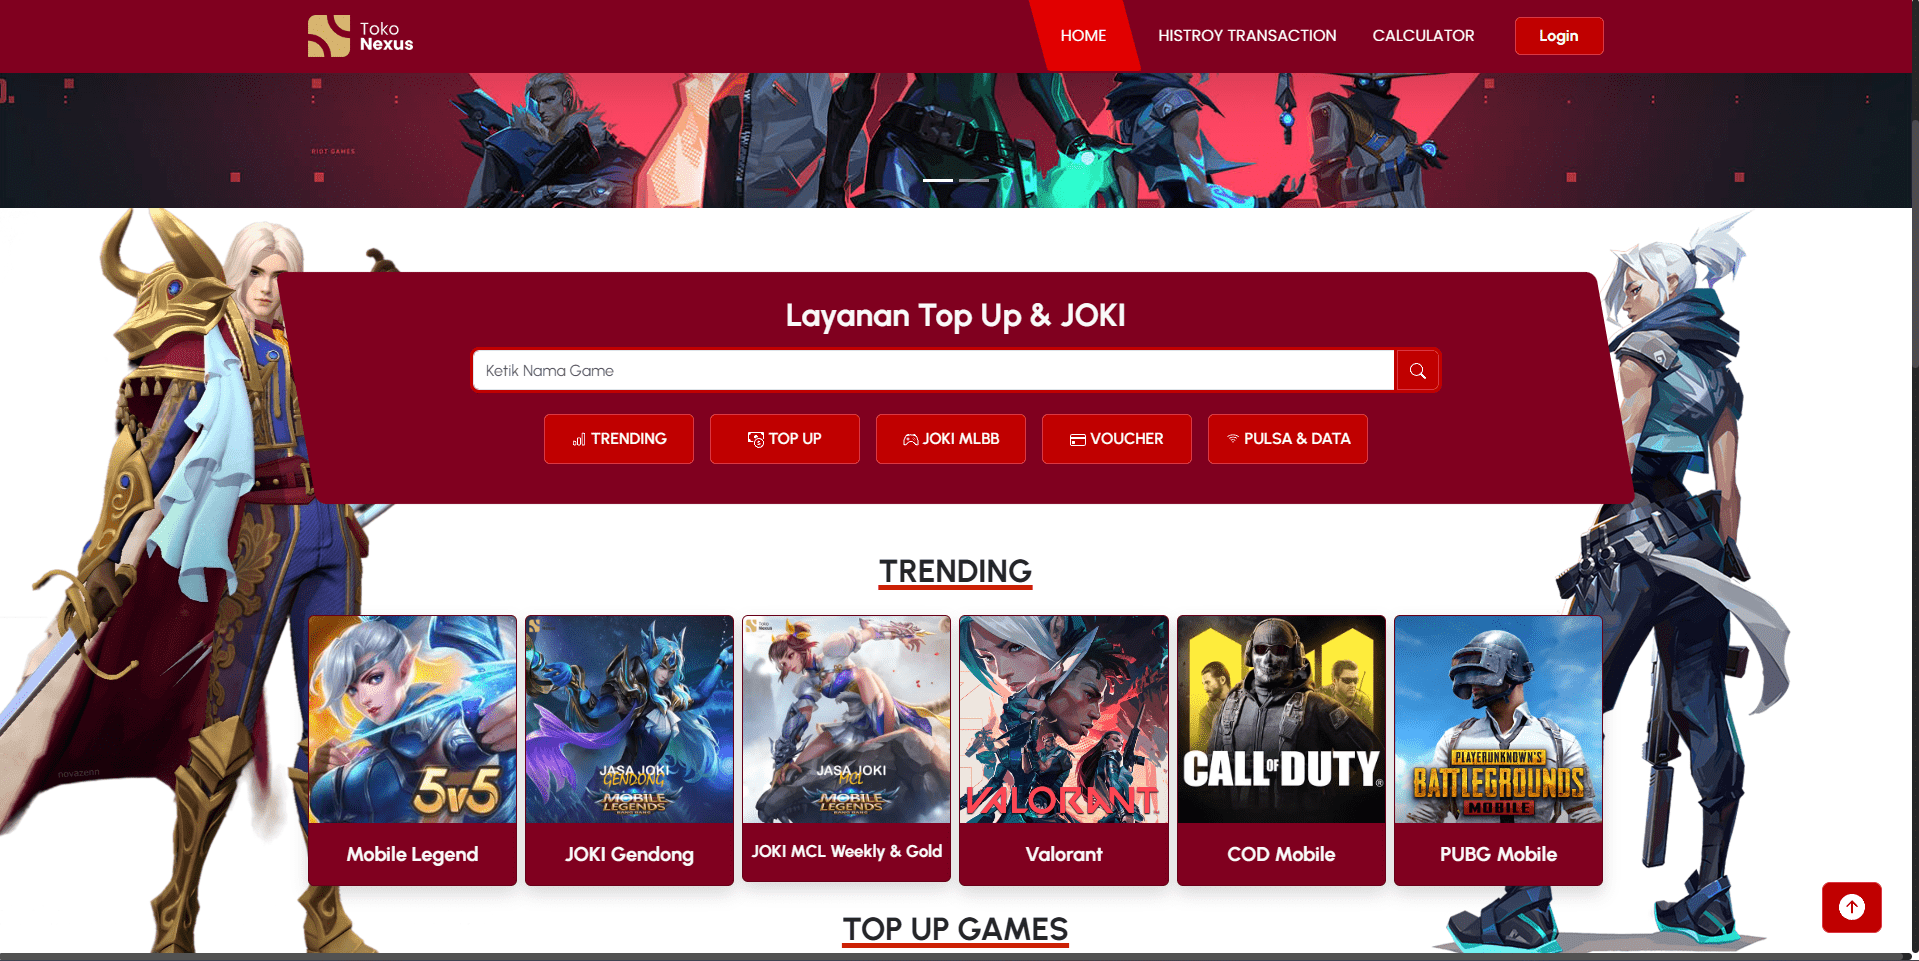Open the Valorant game card
This screenshot has width=1919, height=961.
click(1064, 750)
